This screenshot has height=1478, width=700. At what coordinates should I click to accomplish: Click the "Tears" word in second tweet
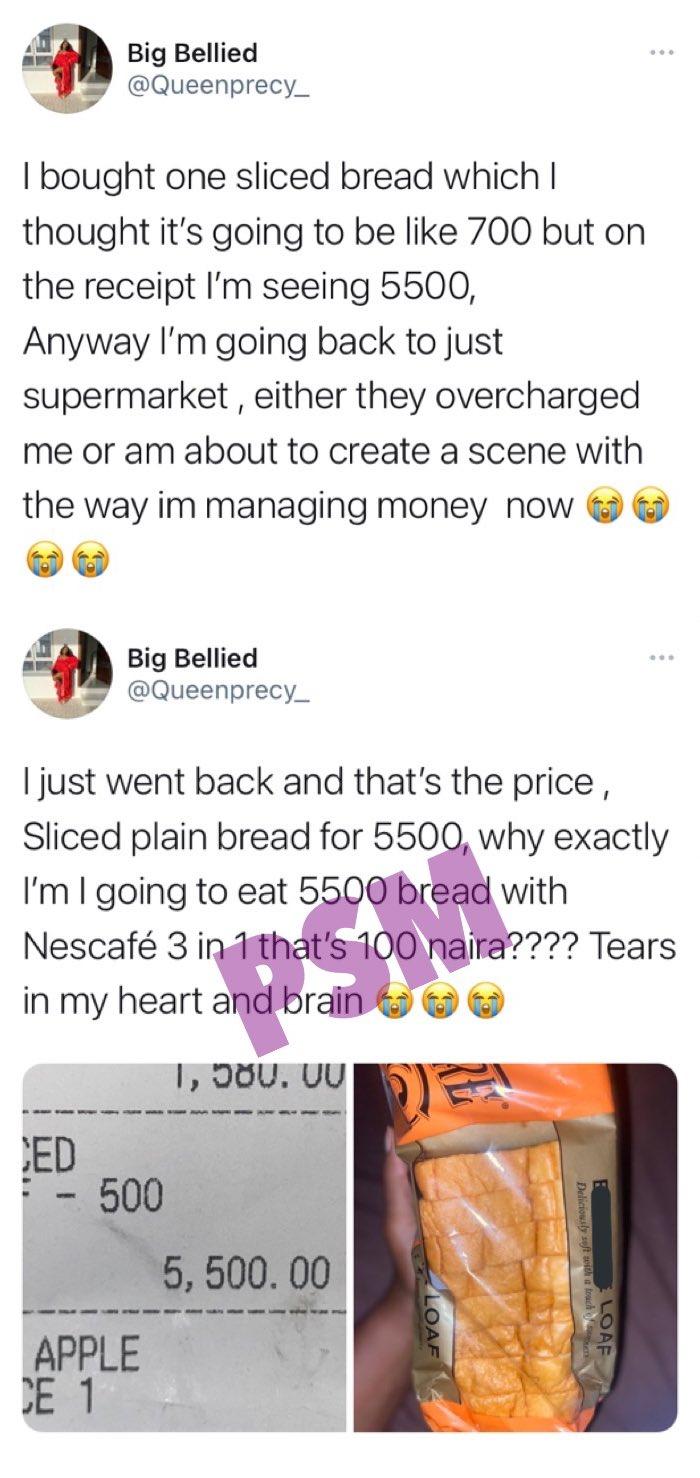pyautogui.click(x=632, y=946)
